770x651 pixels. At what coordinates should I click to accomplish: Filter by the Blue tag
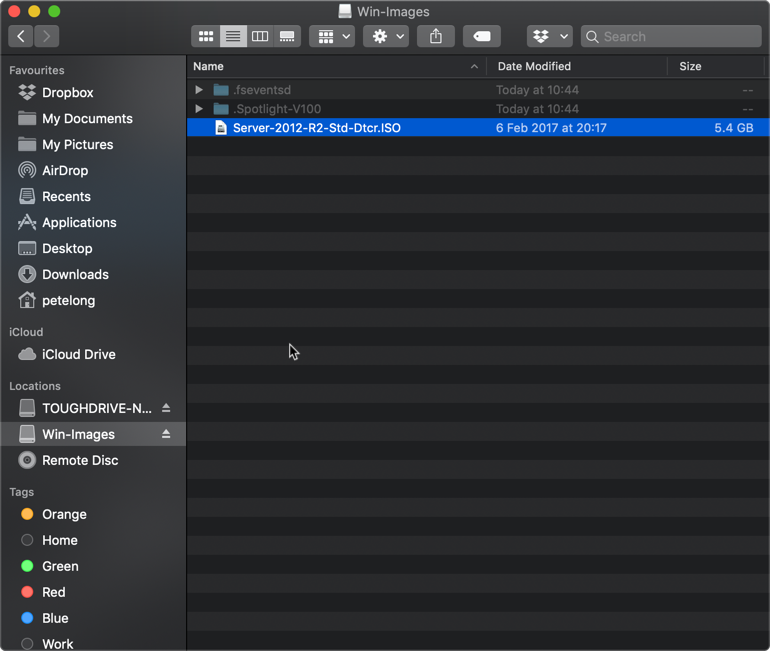tap(93, 618)
